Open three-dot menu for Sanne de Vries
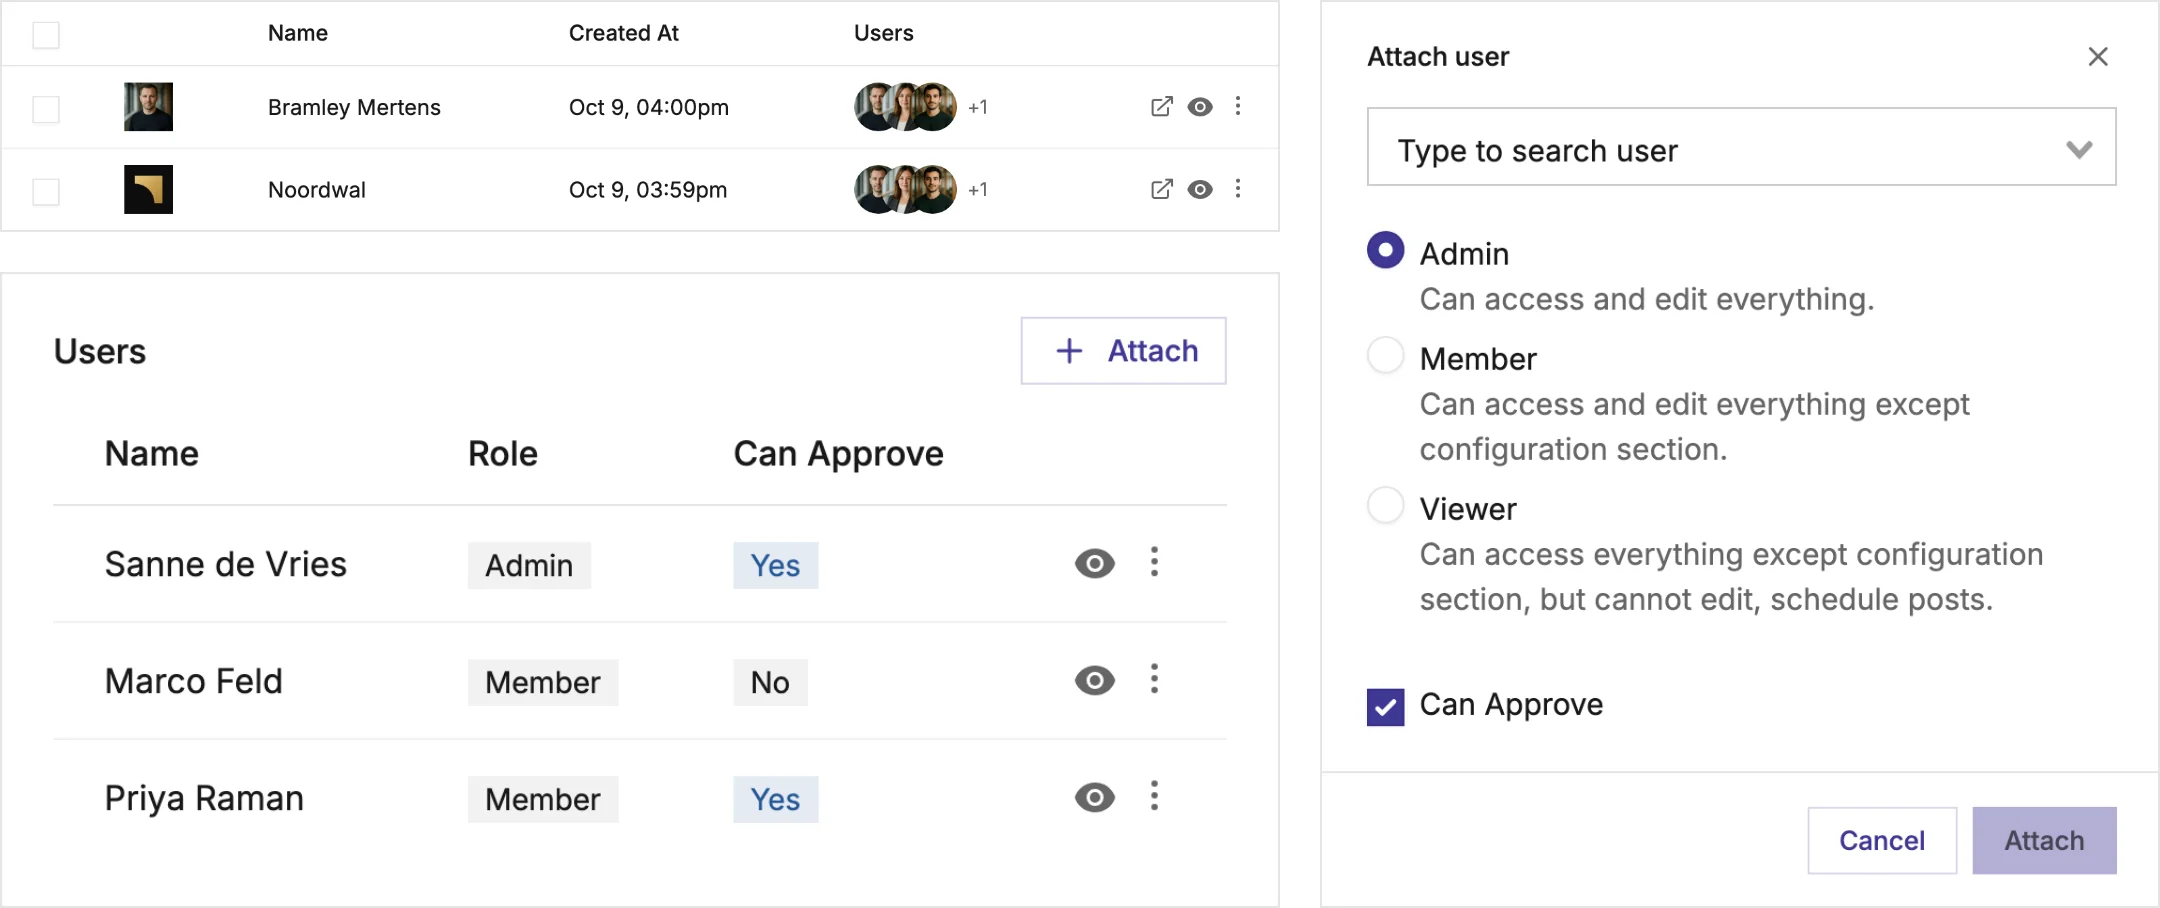The height and width of the screenshot is (908, 2160). (1154, 562)
